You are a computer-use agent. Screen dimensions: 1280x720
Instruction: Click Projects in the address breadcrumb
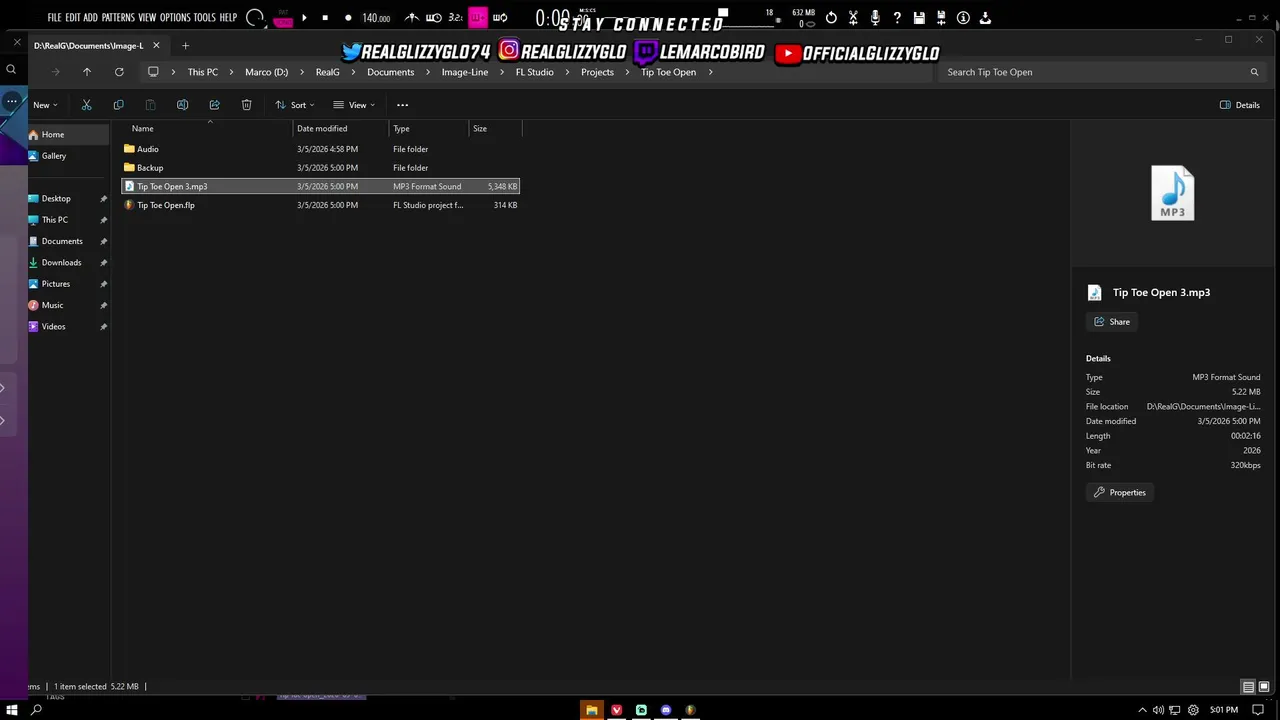coord(597,72)
